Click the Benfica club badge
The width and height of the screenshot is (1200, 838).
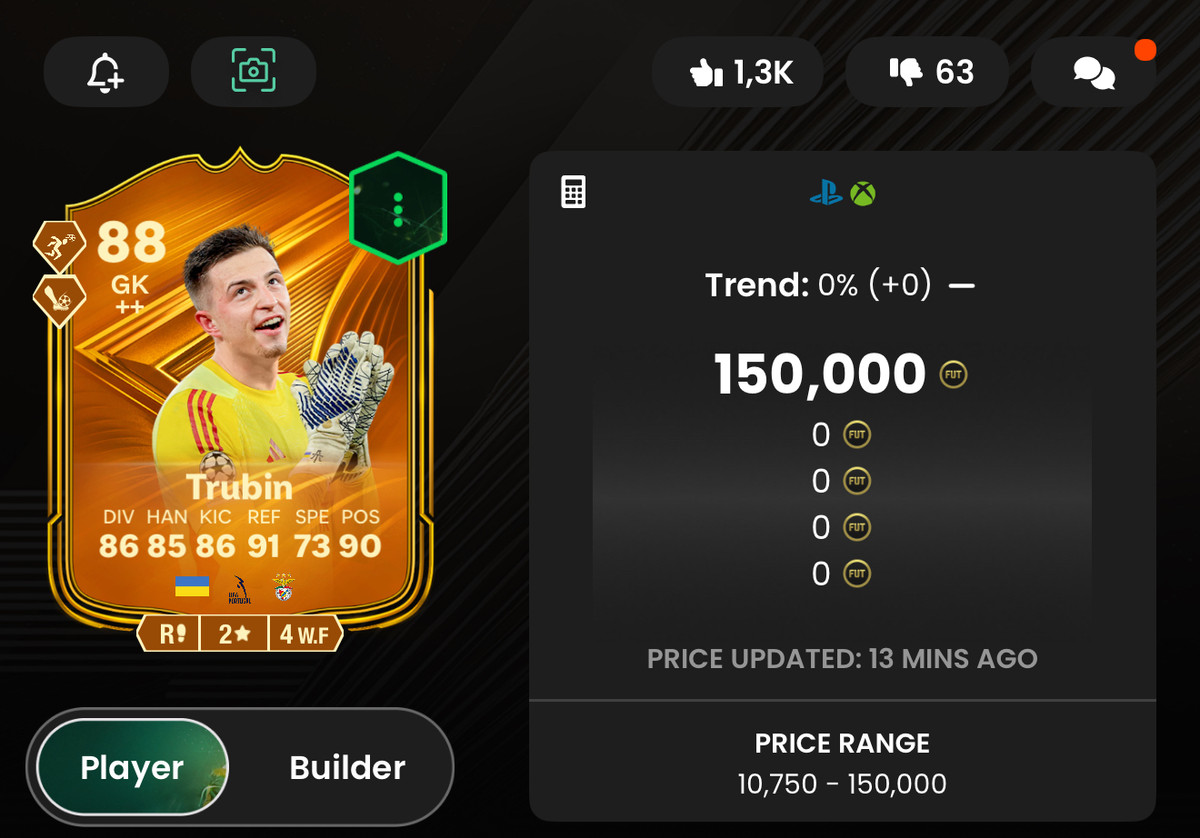283,587
